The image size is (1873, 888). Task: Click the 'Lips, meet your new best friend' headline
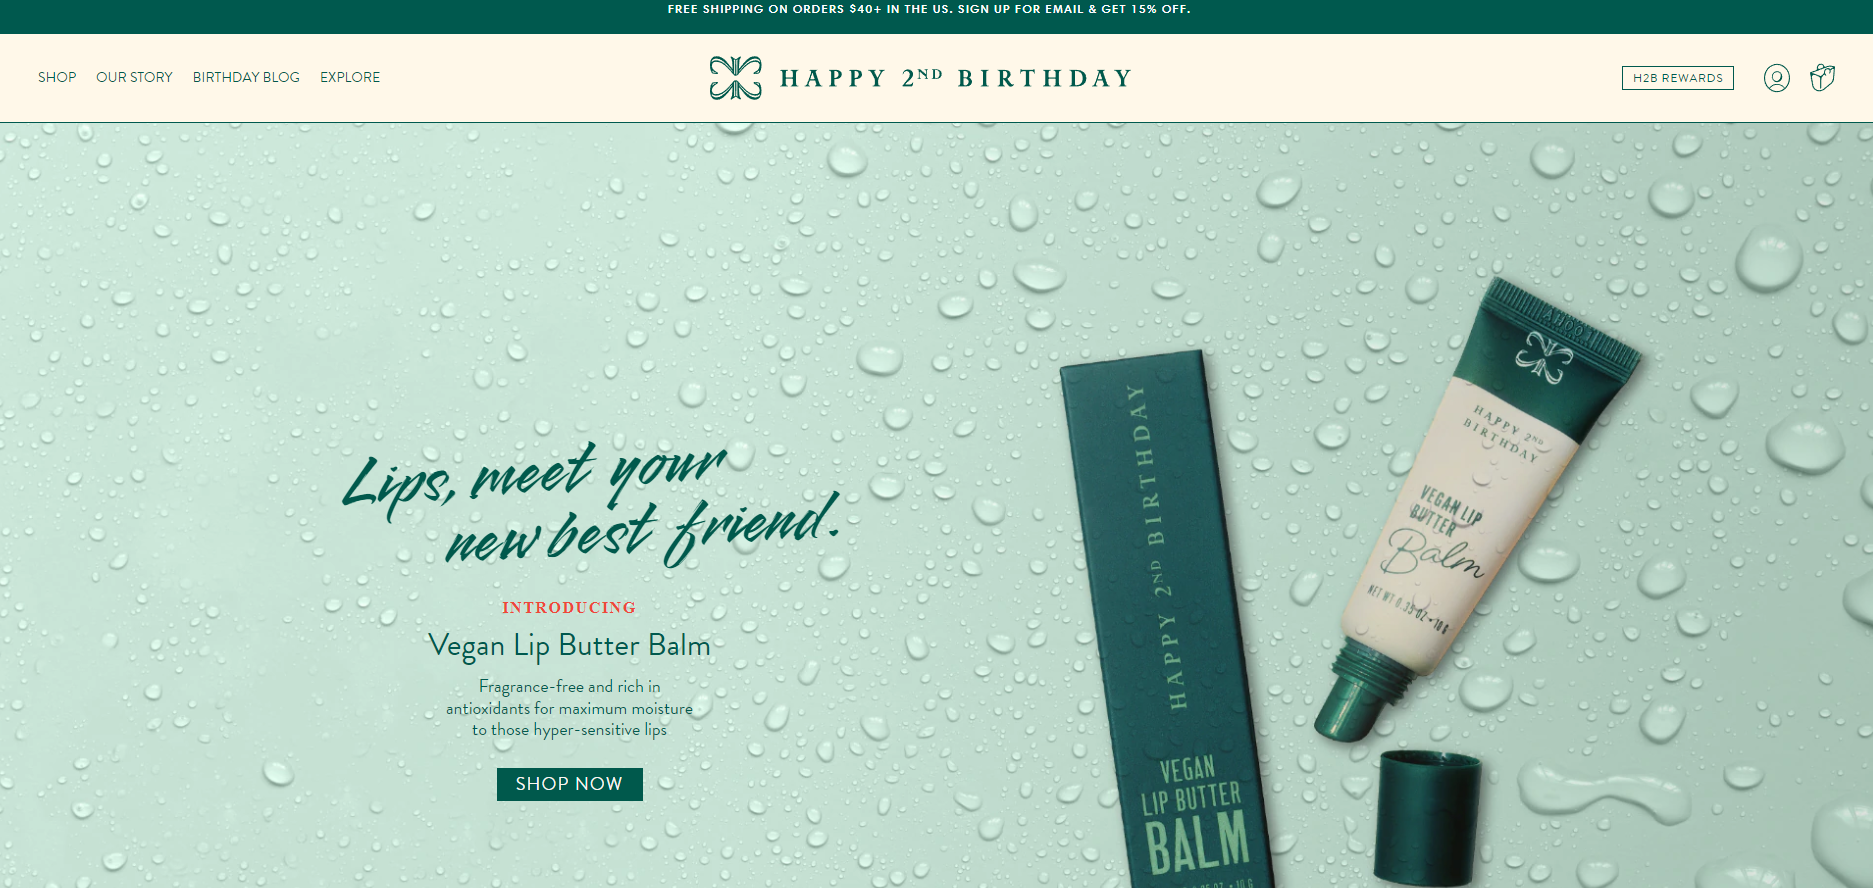590,505
